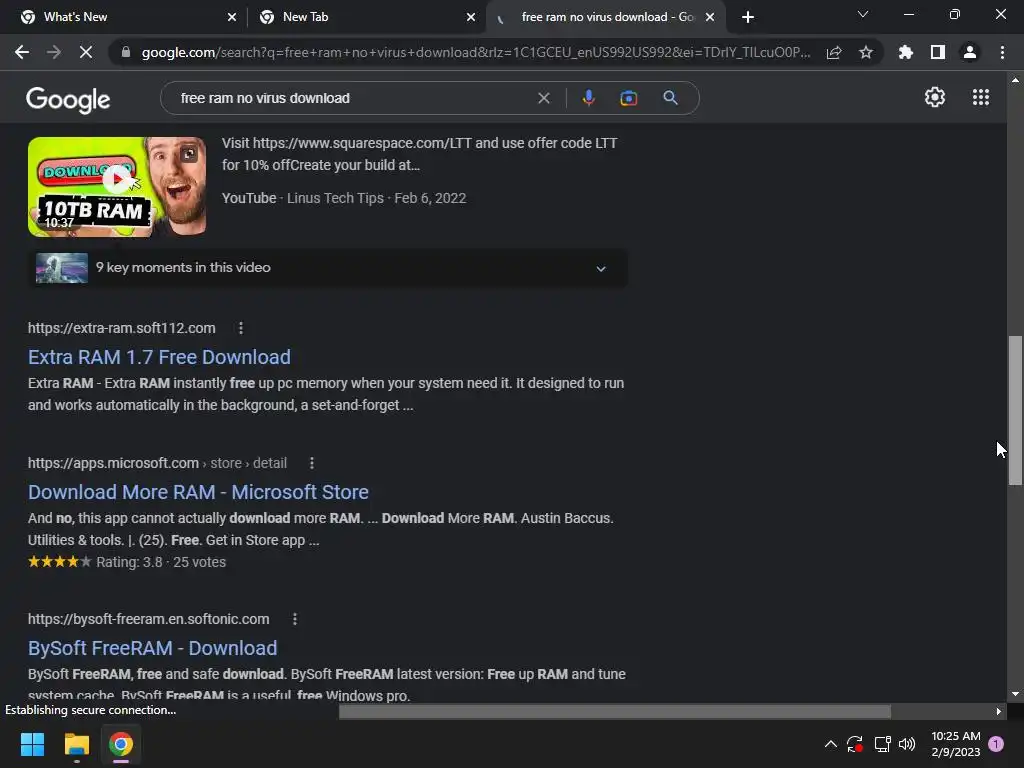The width and height of the screenshot is (1024, 768).
Task: Close the What's New tab
Action: pyautogui.click(x=232, y=17)
